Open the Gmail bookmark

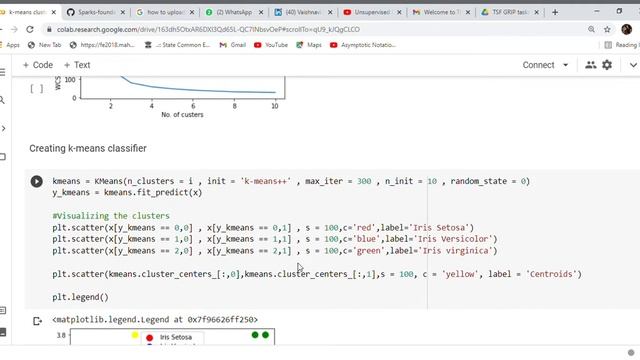(233, 45)
